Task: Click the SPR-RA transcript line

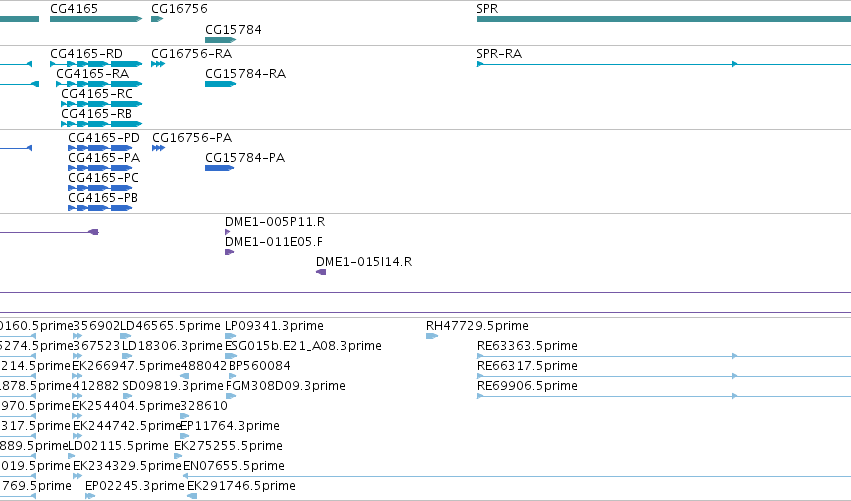Action: pos(664,64)
